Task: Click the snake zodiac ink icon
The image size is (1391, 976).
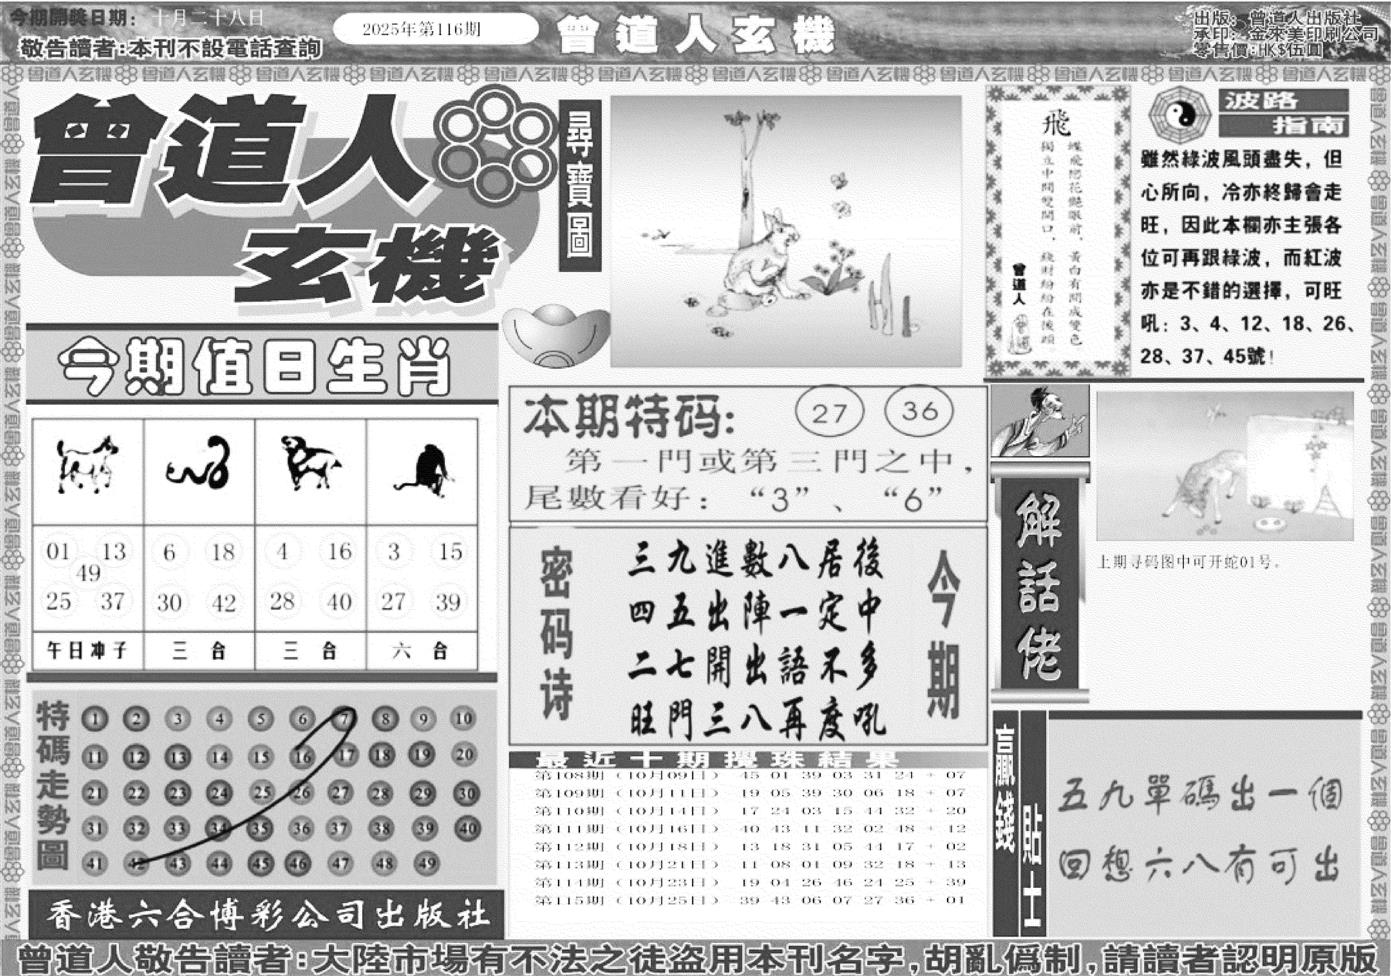Action: pyautogui.click(x=199, y=466)
